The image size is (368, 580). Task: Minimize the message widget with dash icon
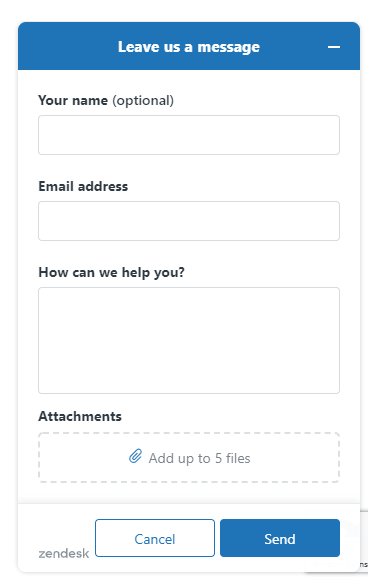coord(334,47)
